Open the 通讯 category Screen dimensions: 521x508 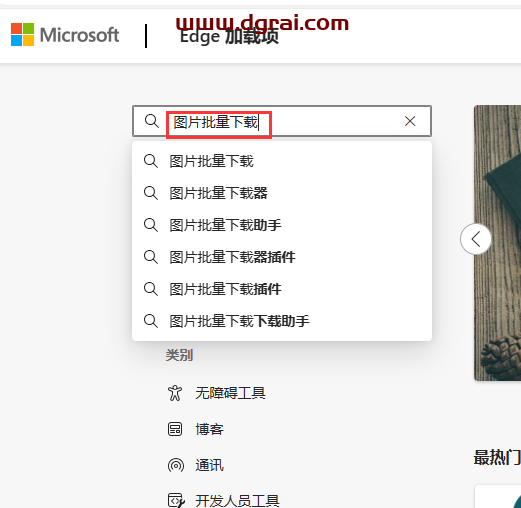point(209,465)
